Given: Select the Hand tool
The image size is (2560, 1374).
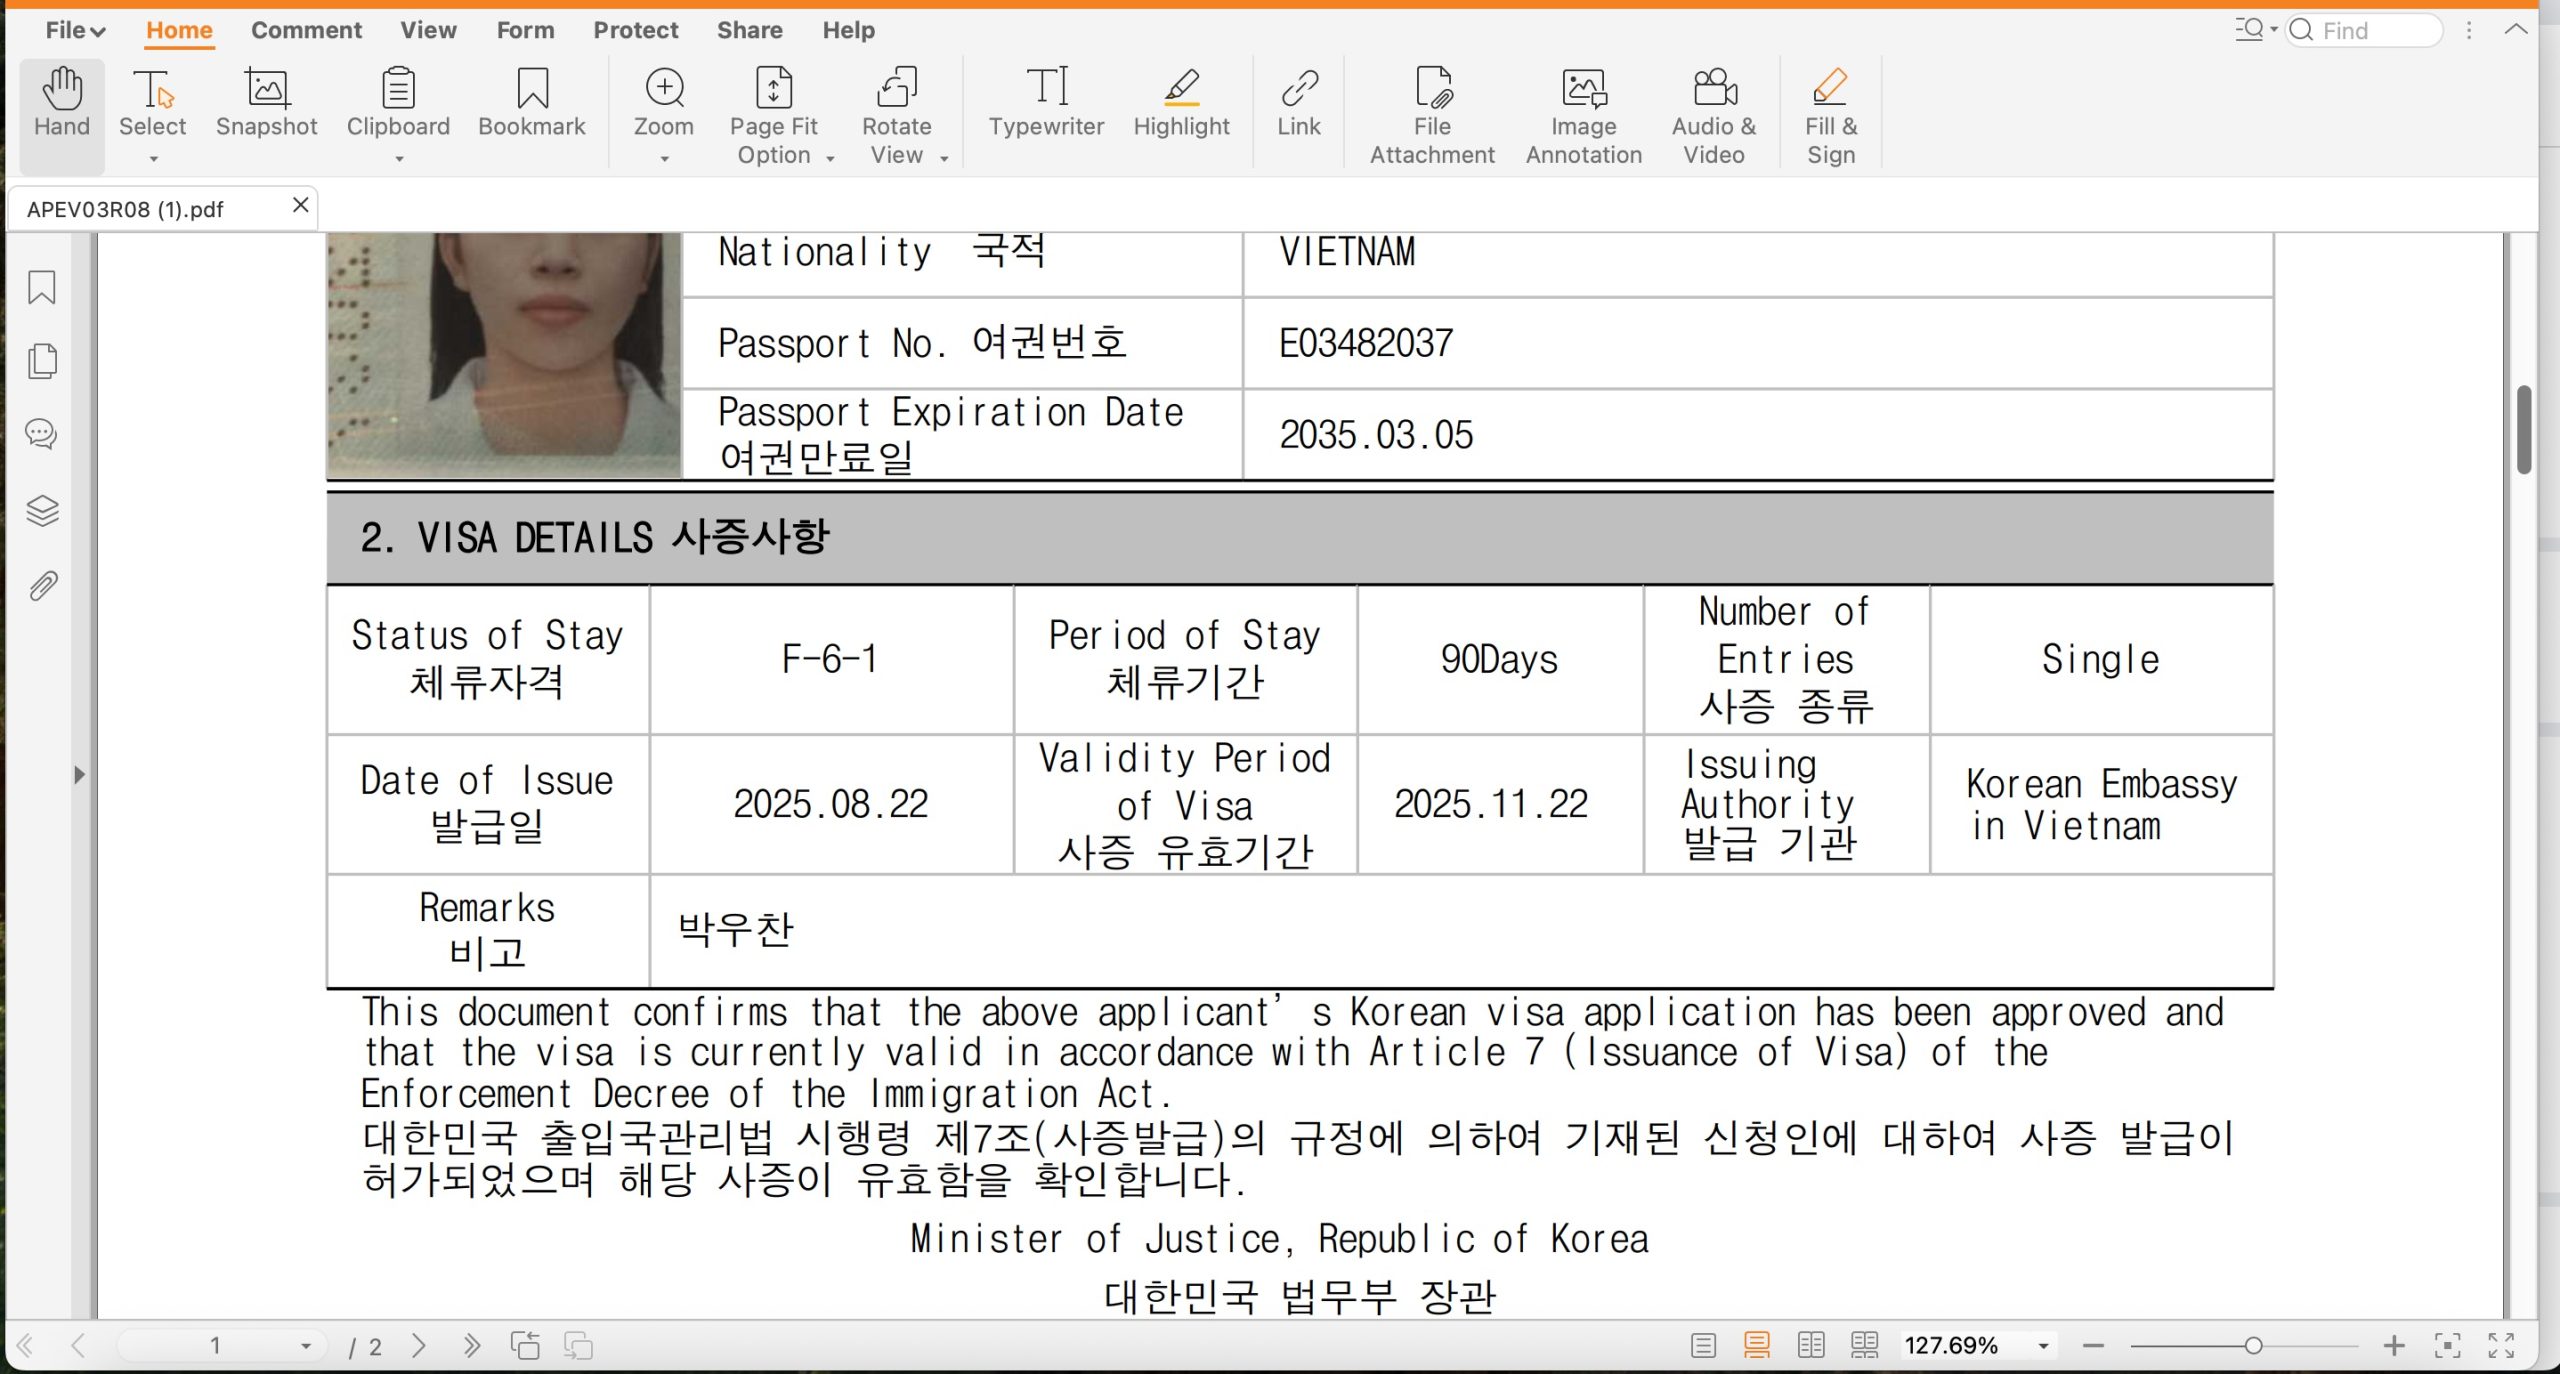Looking at the screenshot, I should 62,103.
